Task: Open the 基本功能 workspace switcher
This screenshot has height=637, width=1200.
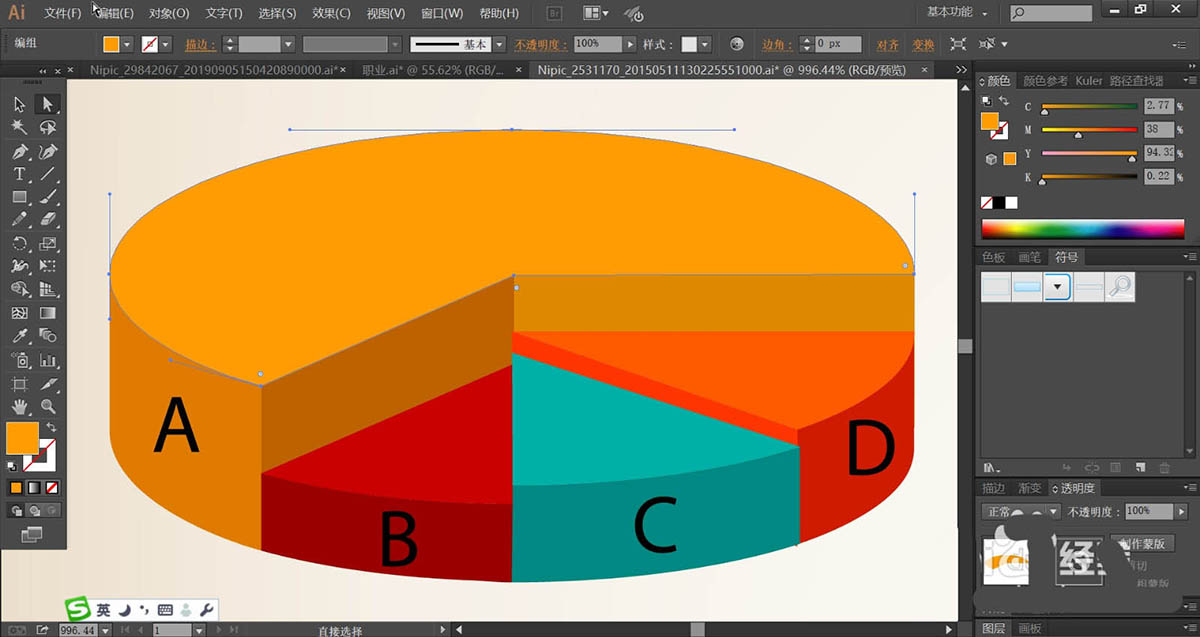Action: [958, 13]
